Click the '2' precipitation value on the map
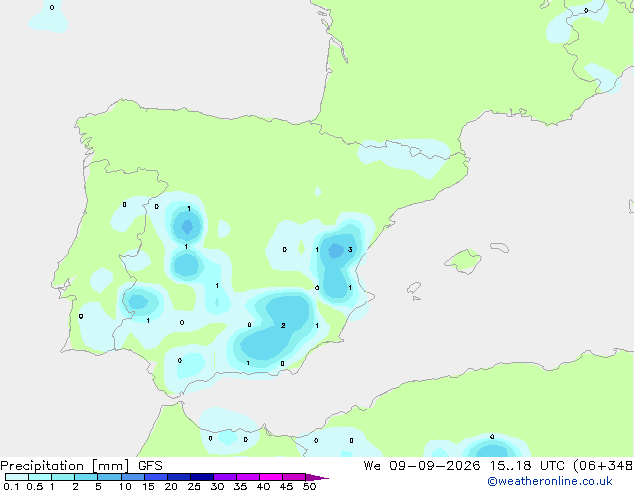The width and height of the screenshot is (634, 490). point(283,325)
